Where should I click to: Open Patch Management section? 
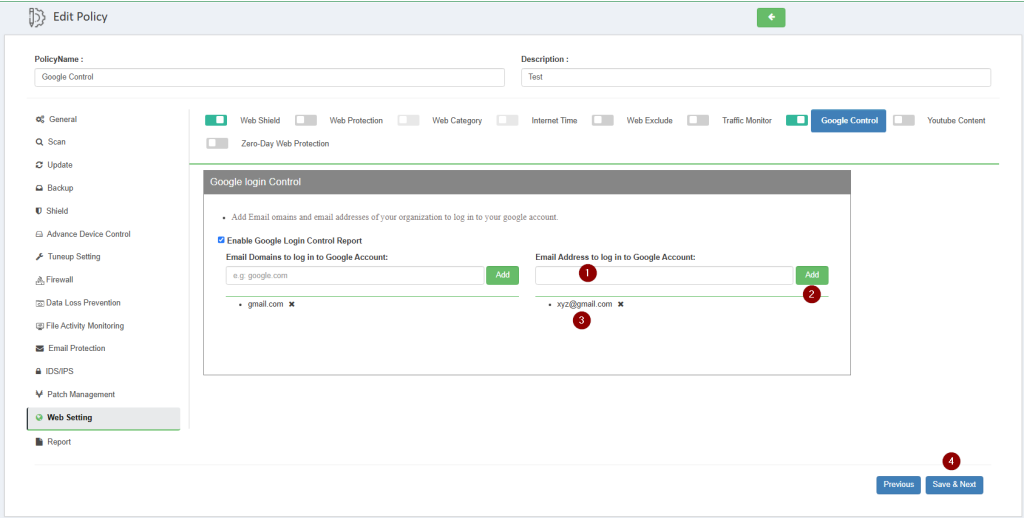(x=80, y=395)
